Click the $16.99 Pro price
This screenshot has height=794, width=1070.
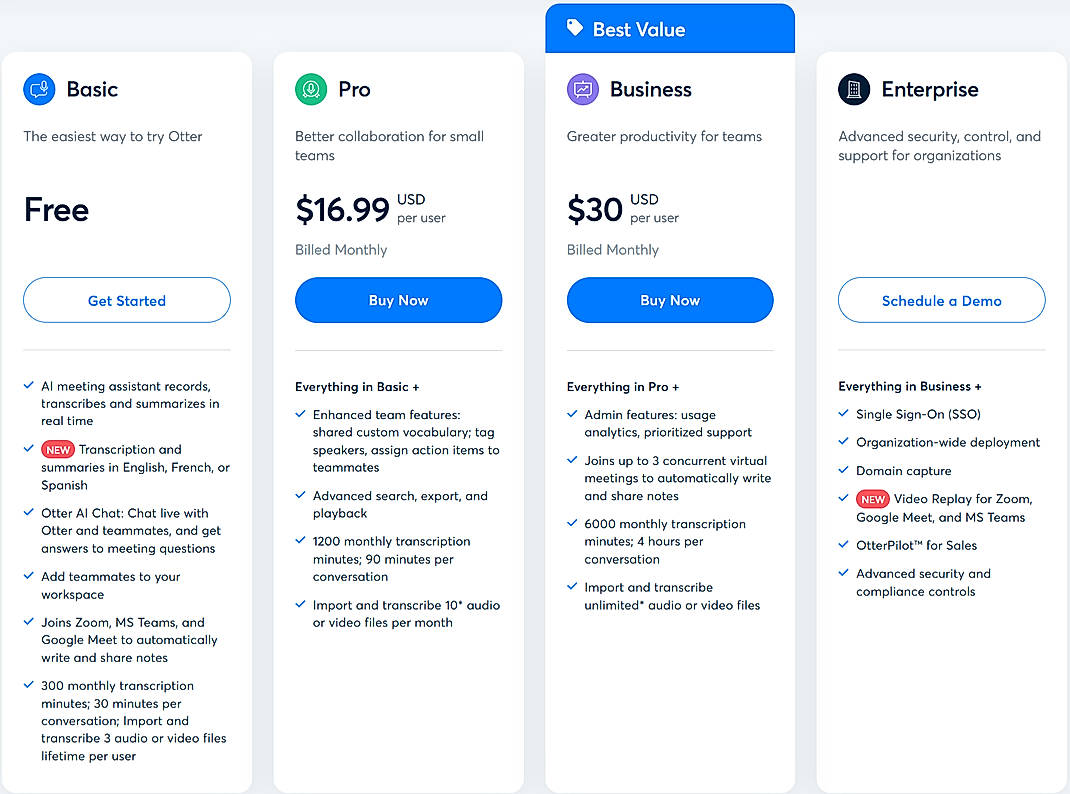[x=342, y=210]
